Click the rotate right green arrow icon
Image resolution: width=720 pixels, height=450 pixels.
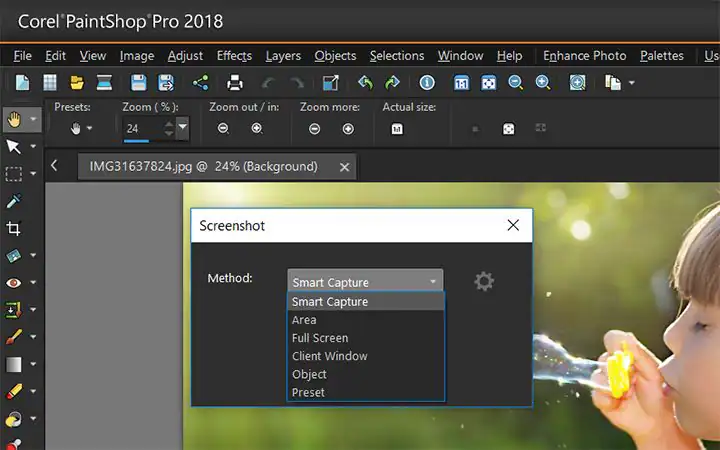392,83
